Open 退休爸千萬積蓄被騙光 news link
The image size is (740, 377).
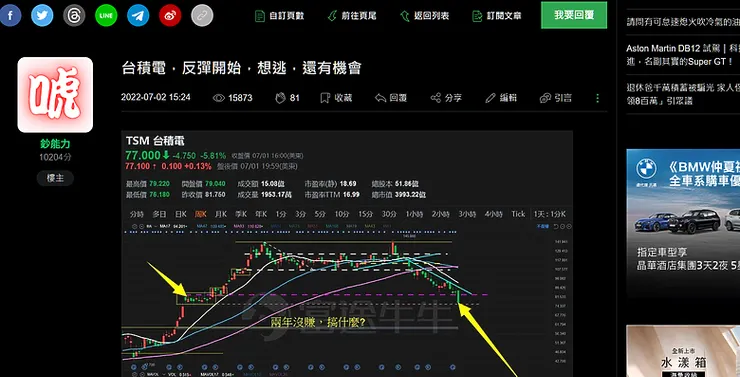(683, 94)
